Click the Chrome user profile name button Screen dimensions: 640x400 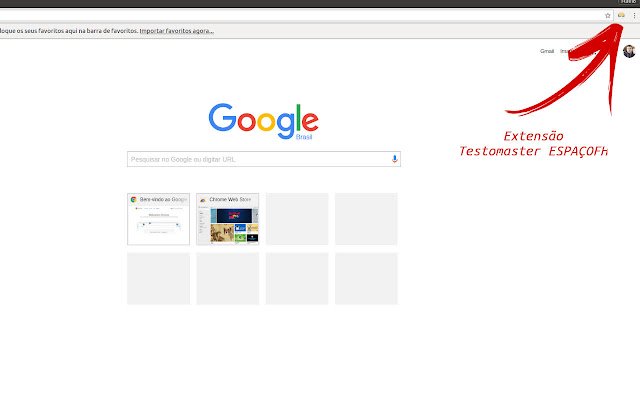click(x=628, y=2)
